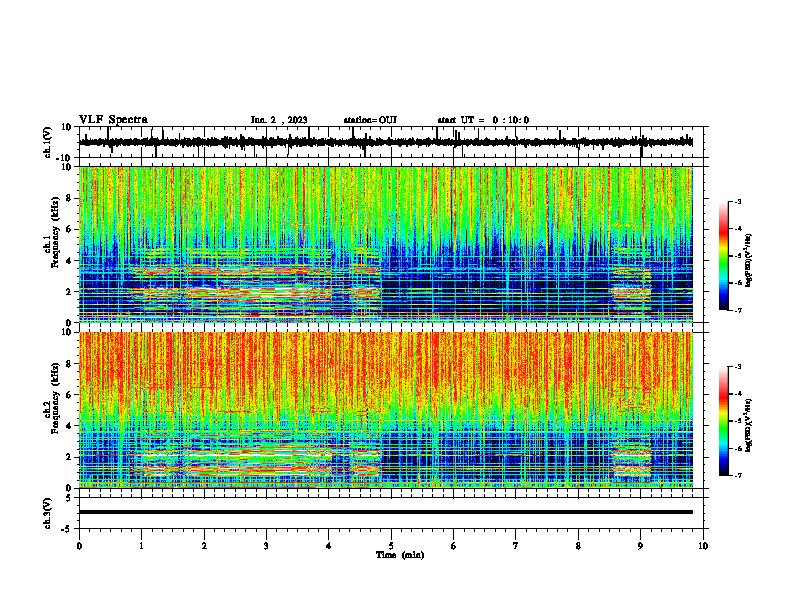Viewport: 792px width, 612px height.
Task: Click the "ch.3(V)" axis label
Action: click(x=48, y=513)
